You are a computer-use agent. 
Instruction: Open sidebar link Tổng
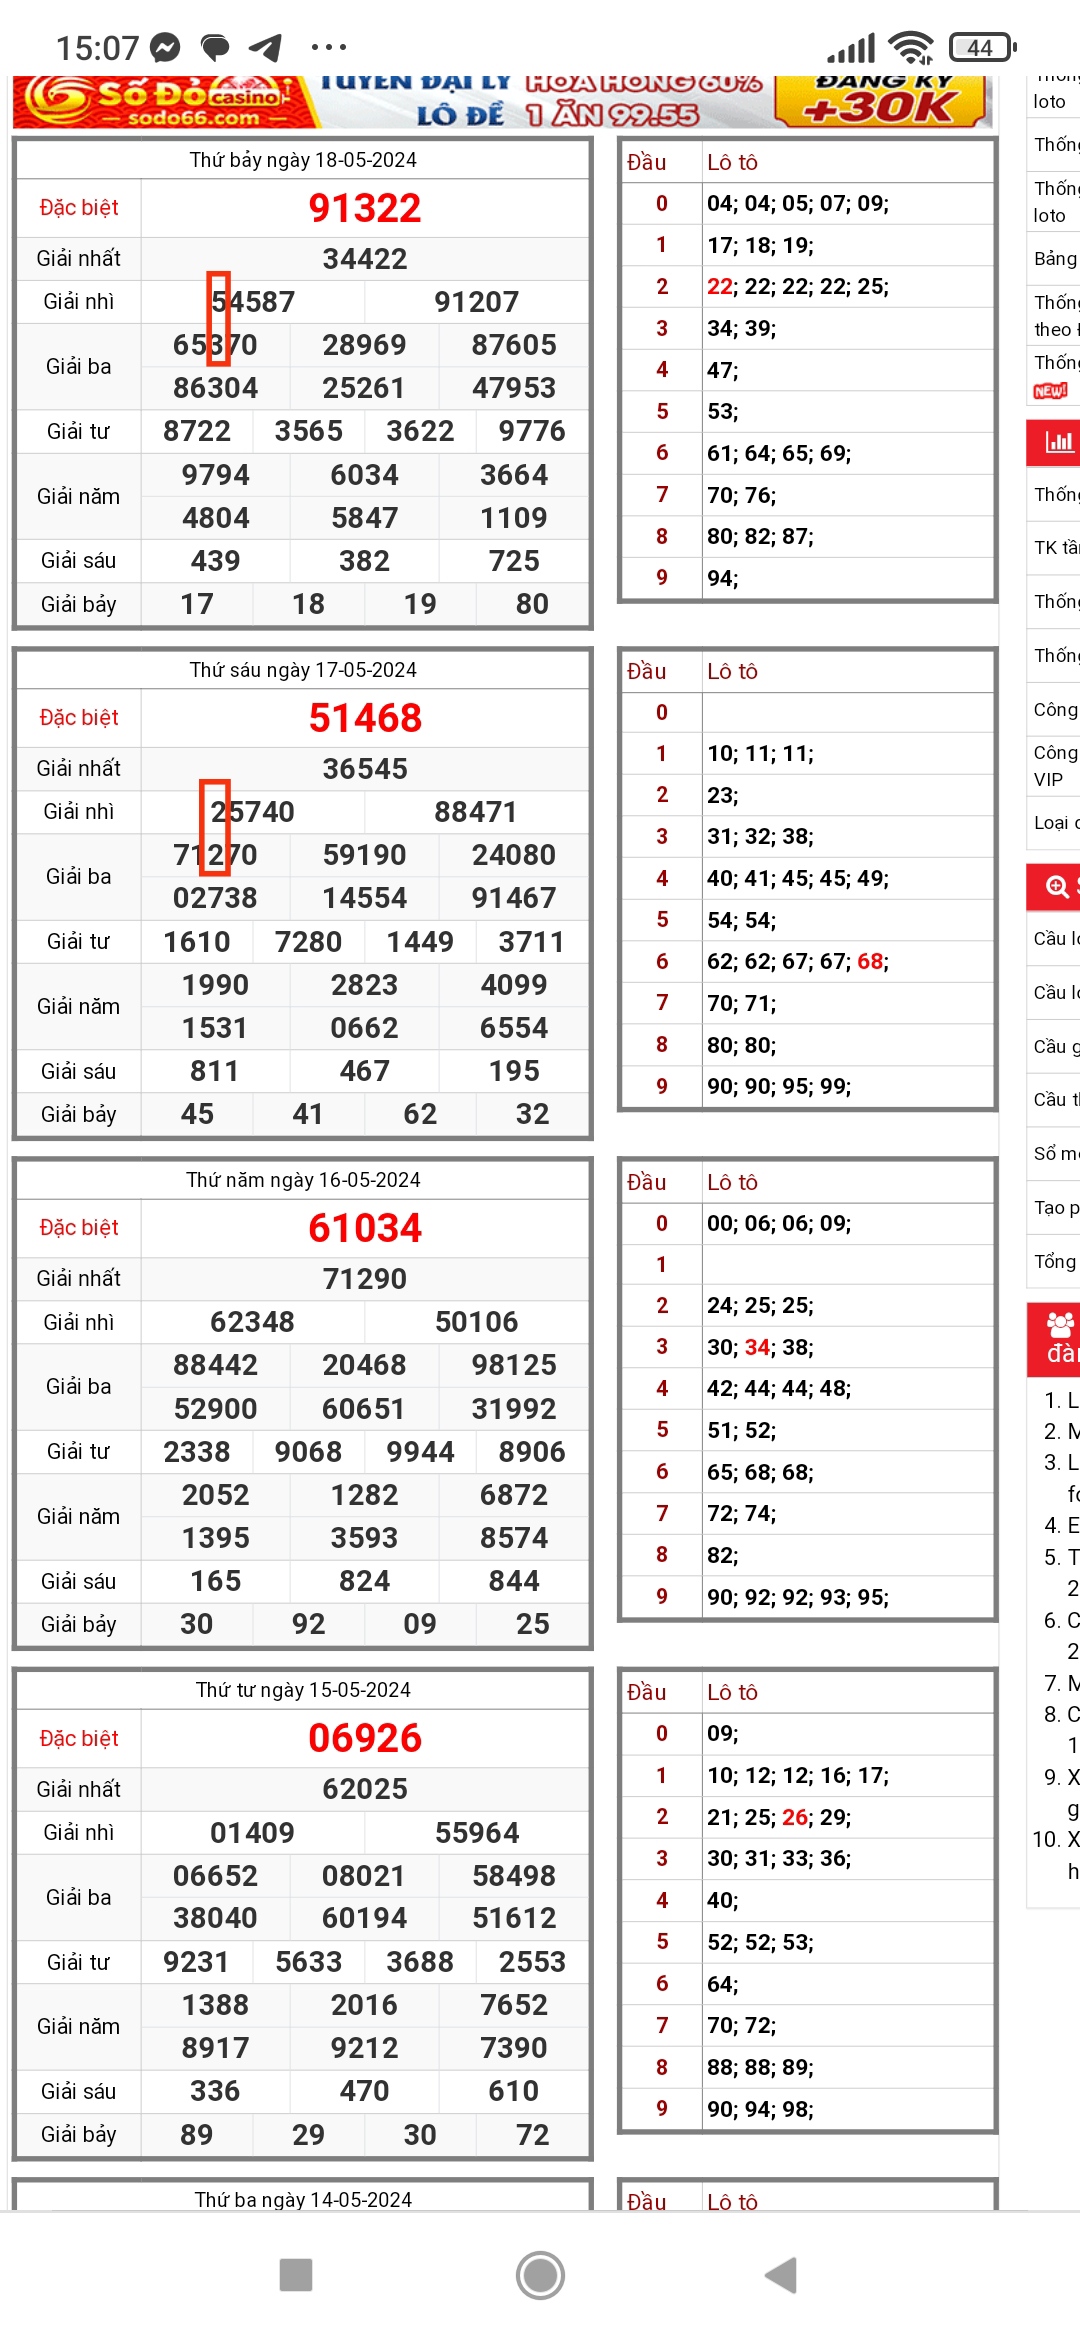[x=1055, y=1261]
